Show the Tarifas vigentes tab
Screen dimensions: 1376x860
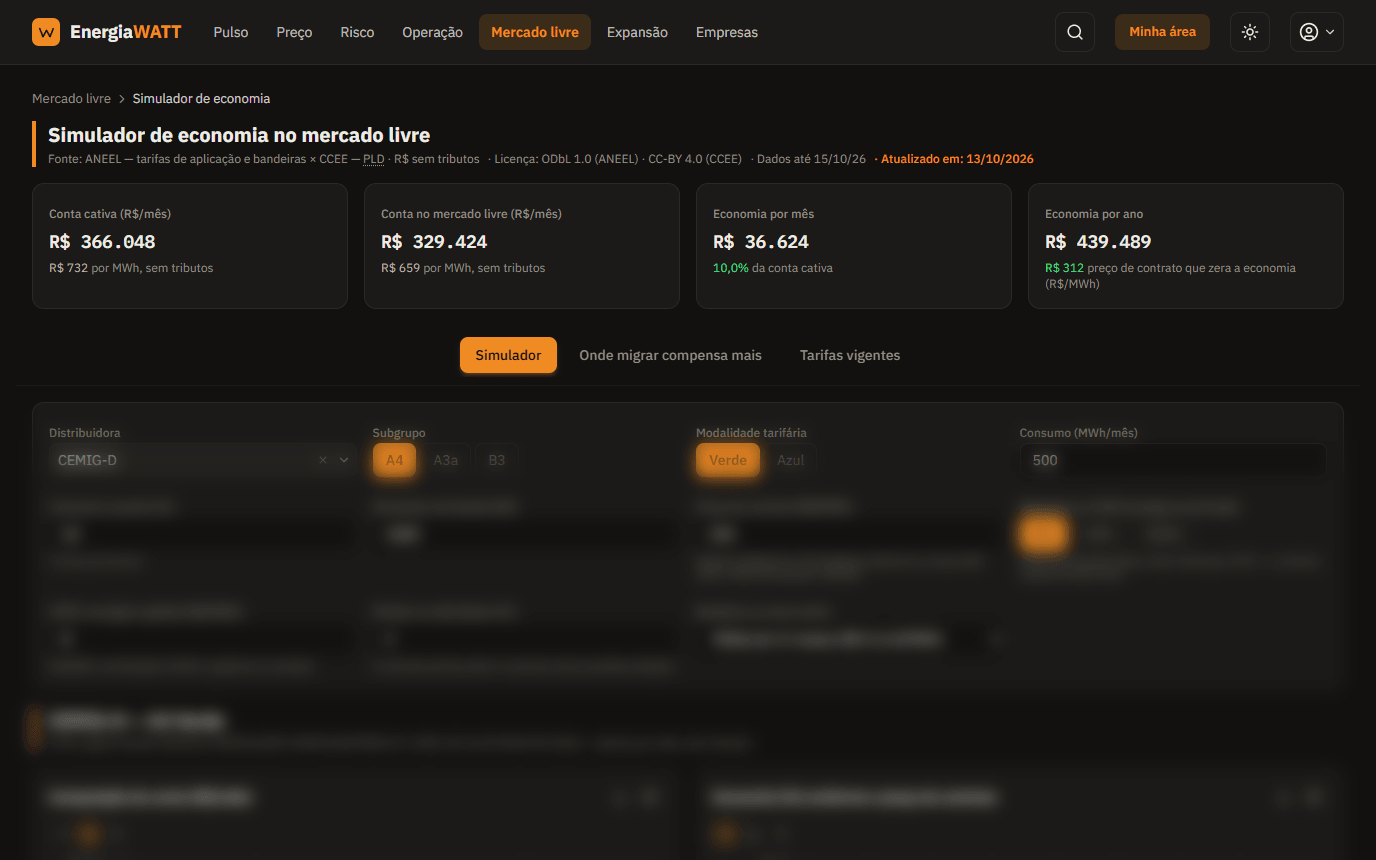850,355
